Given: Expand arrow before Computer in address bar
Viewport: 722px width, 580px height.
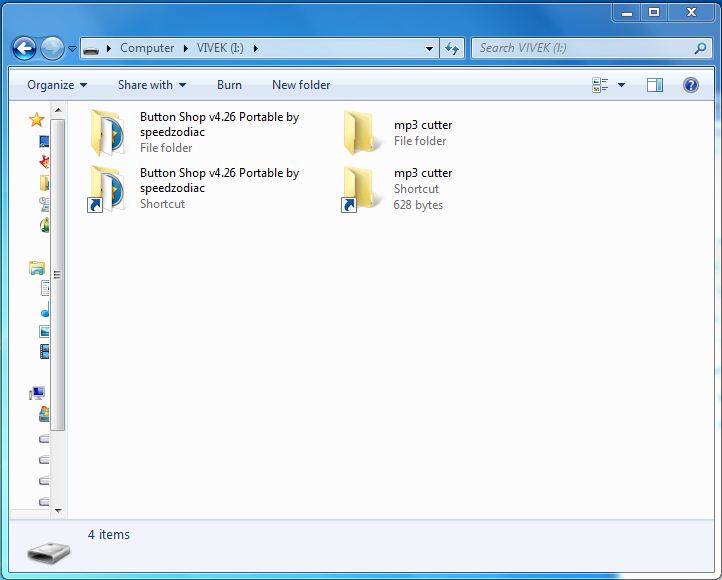Looking at the screenshot, I should [x=109, y=48].
